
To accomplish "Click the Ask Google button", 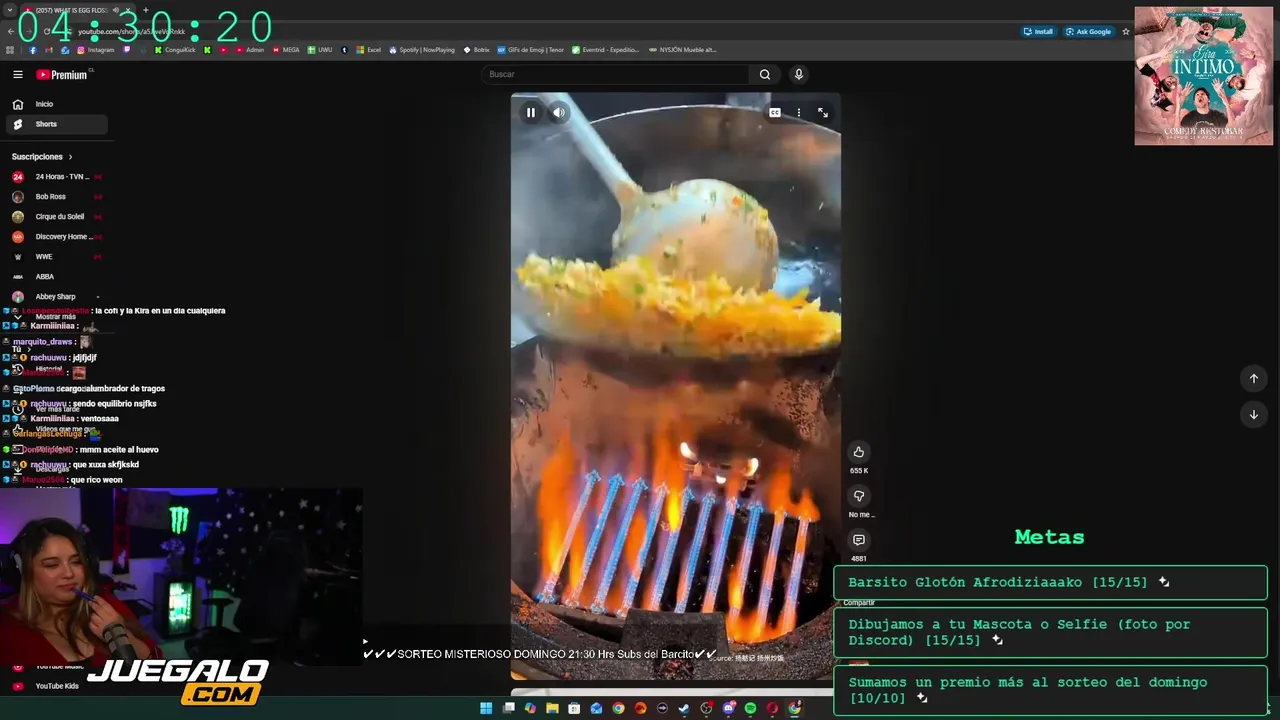I will 1088,31.
